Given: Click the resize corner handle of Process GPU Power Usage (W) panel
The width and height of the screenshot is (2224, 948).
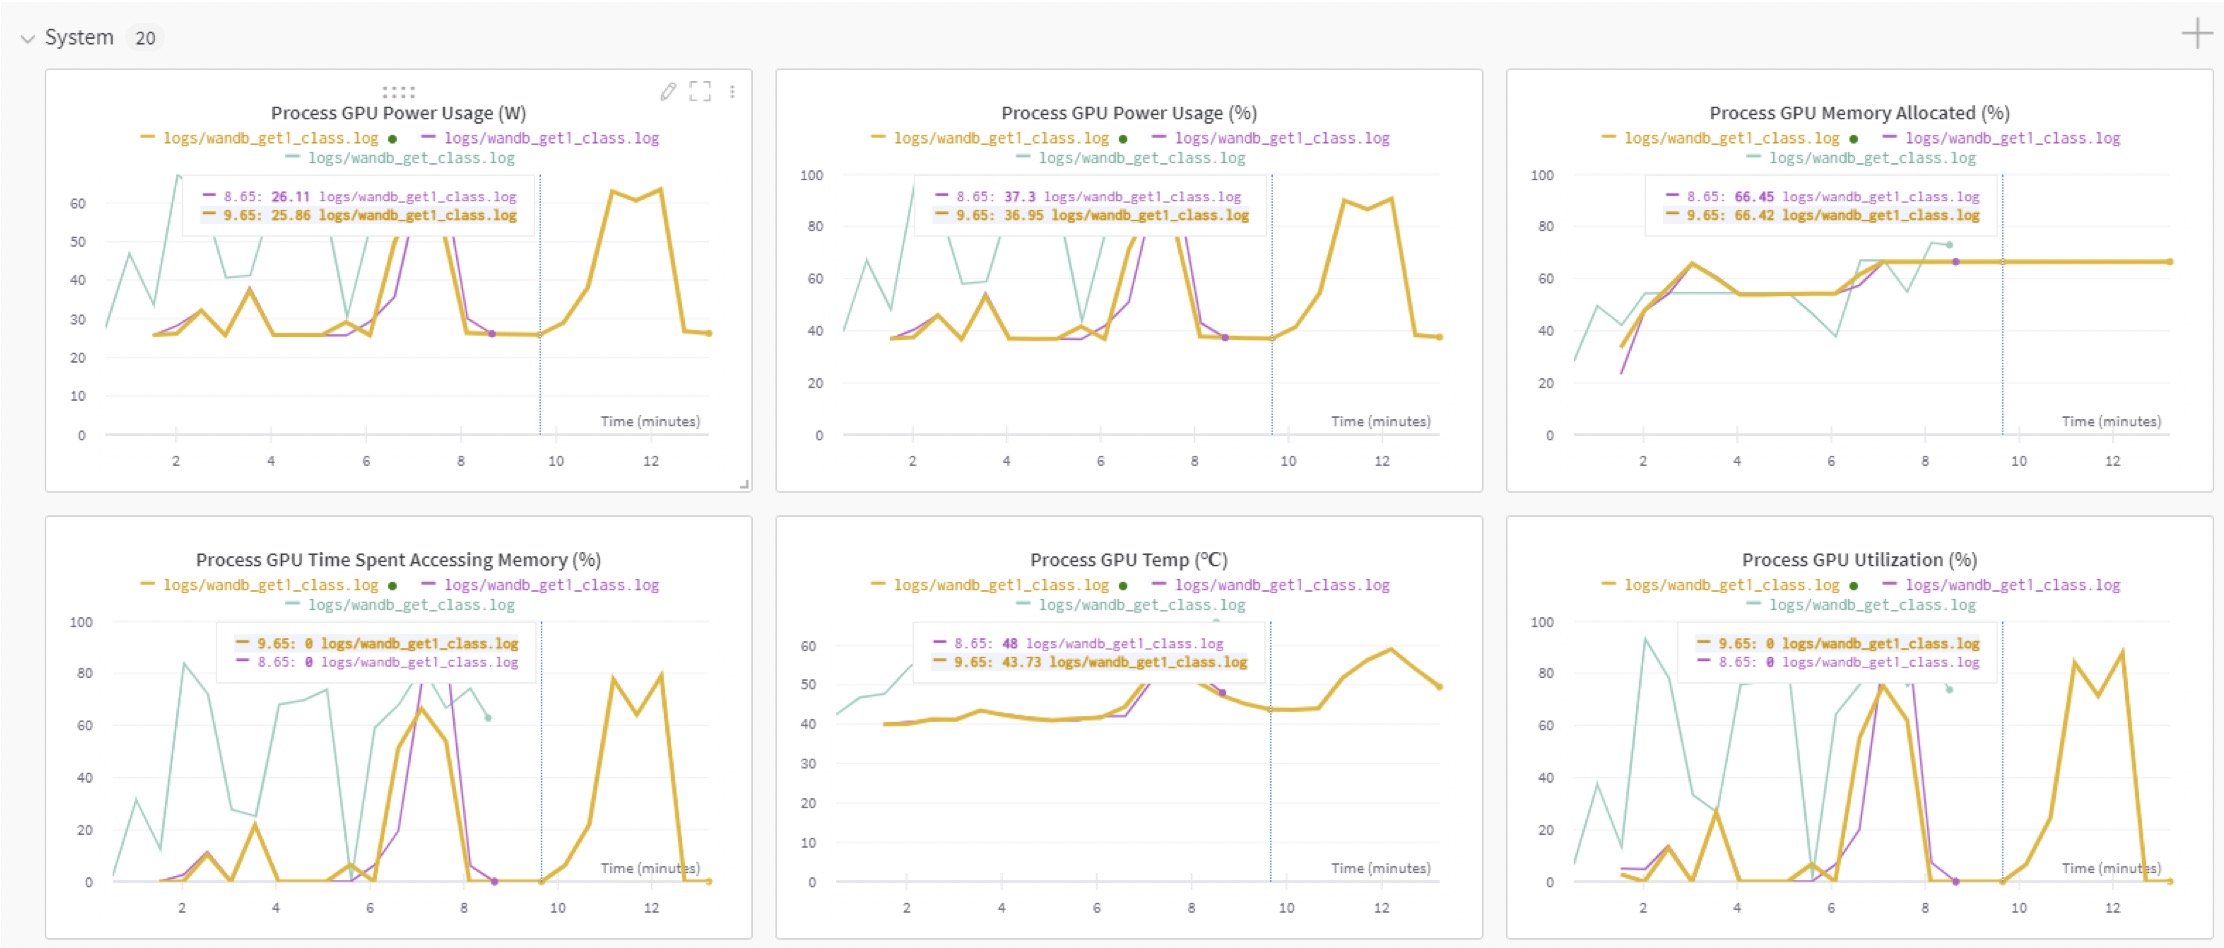Looking at the screenshot, I should coord(744,484).
